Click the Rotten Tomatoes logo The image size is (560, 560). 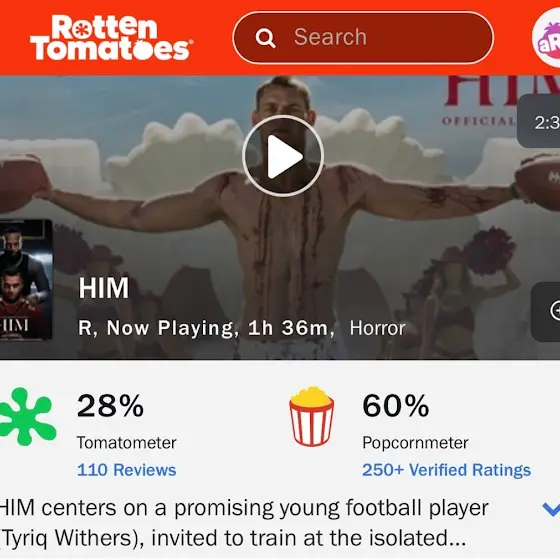[x=111, y=38]
